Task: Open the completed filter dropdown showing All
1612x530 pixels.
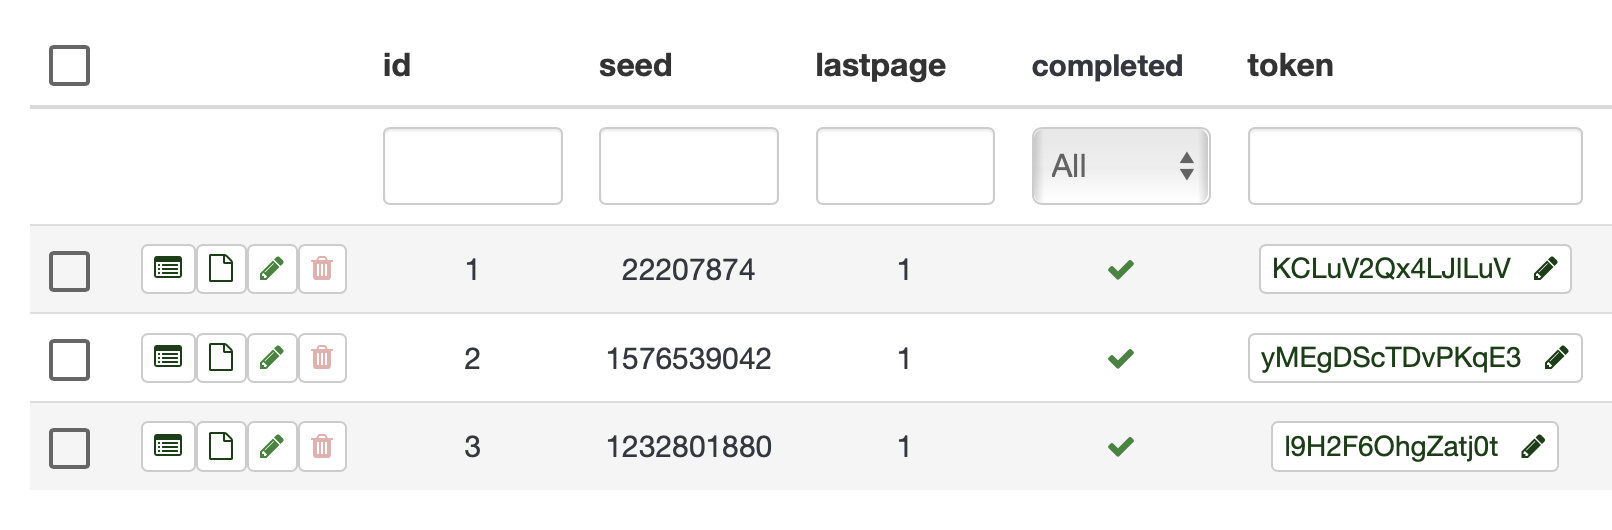Action: 1121,166
